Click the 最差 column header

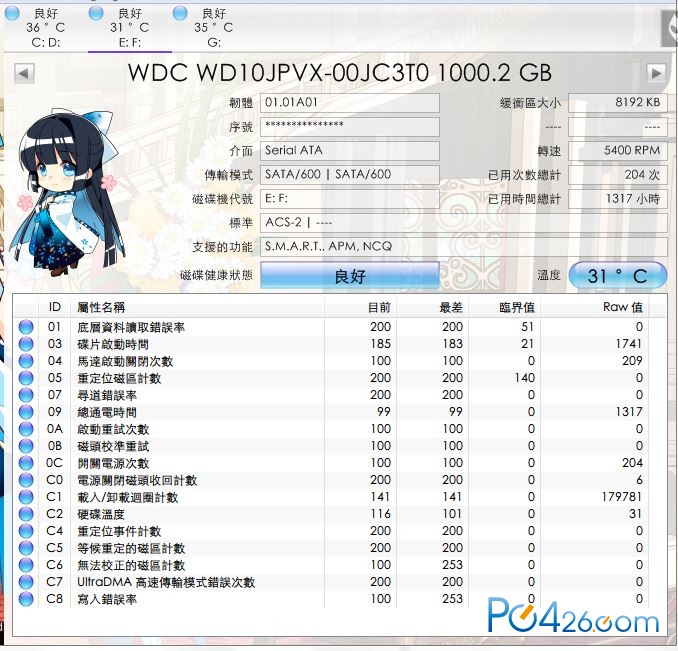click(x=432, y=307)
